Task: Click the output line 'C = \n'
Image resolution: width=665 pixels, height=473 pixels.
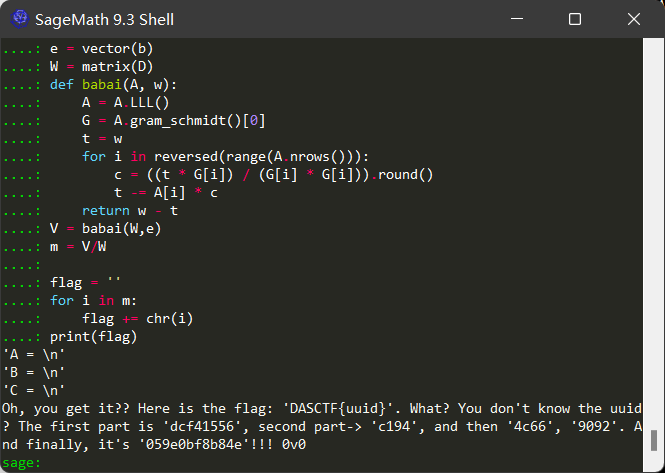Action: point(34,391)
